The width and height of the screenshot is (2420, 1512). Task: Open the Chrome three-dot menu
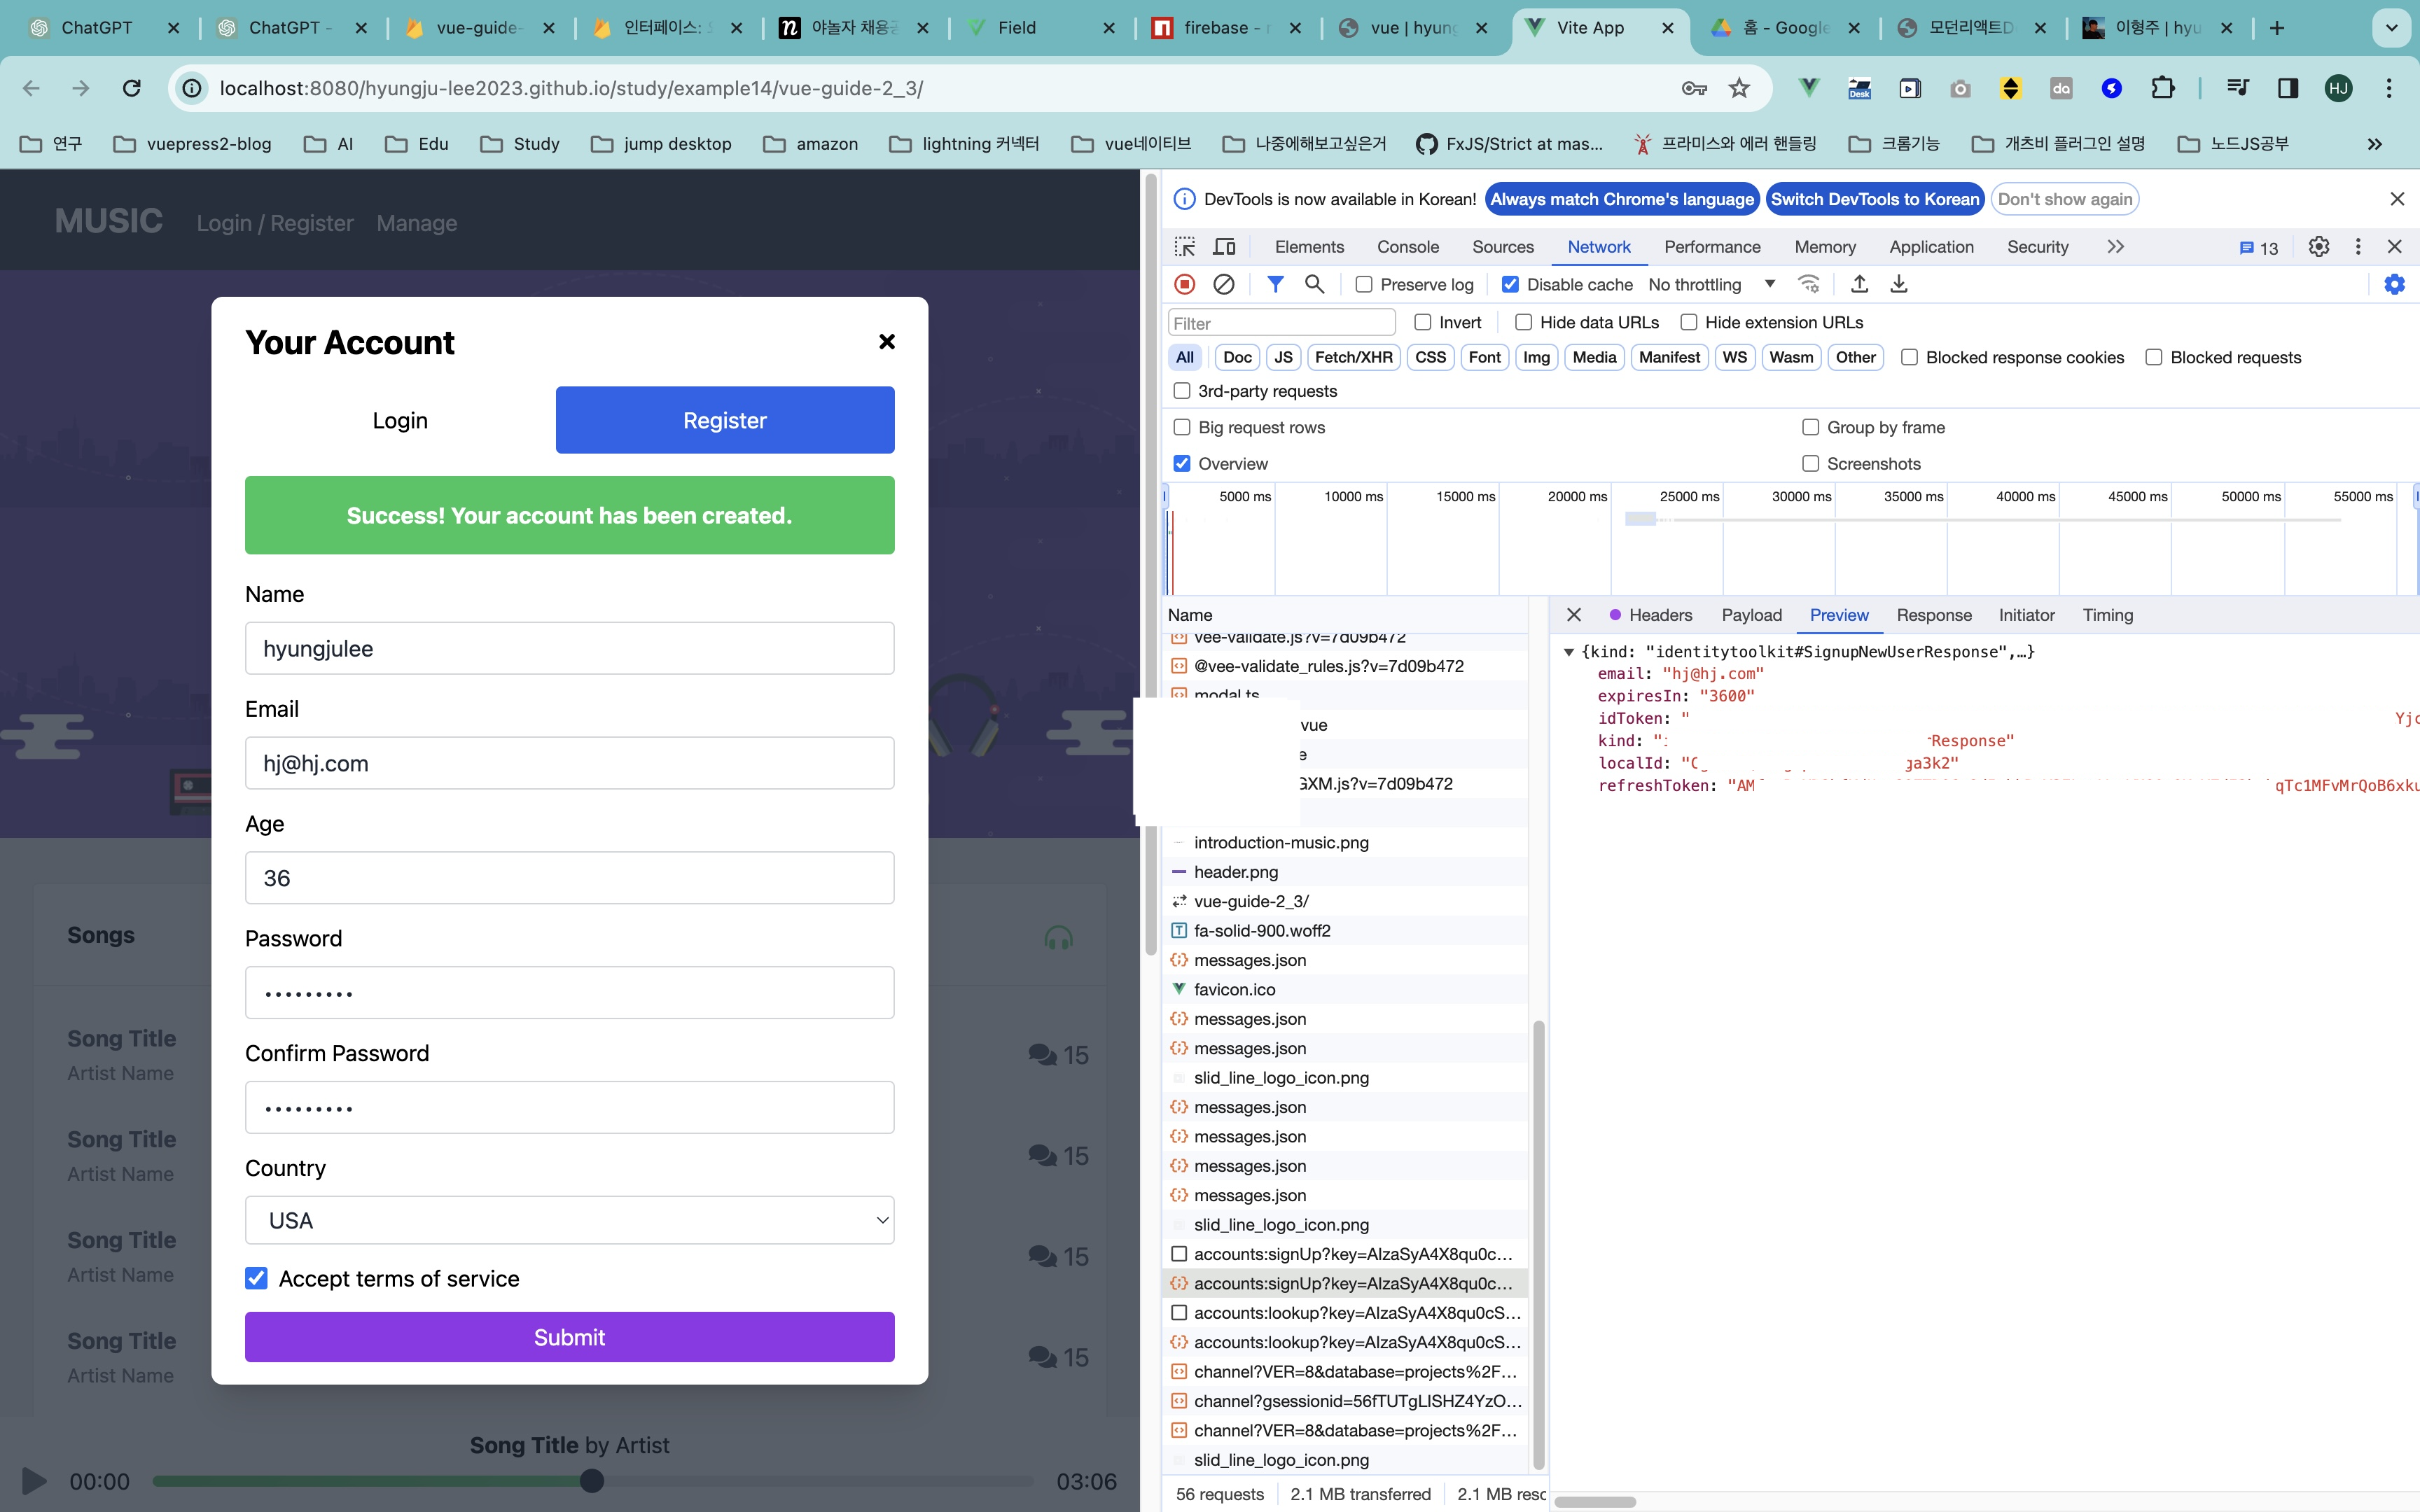coord(2389,88)
